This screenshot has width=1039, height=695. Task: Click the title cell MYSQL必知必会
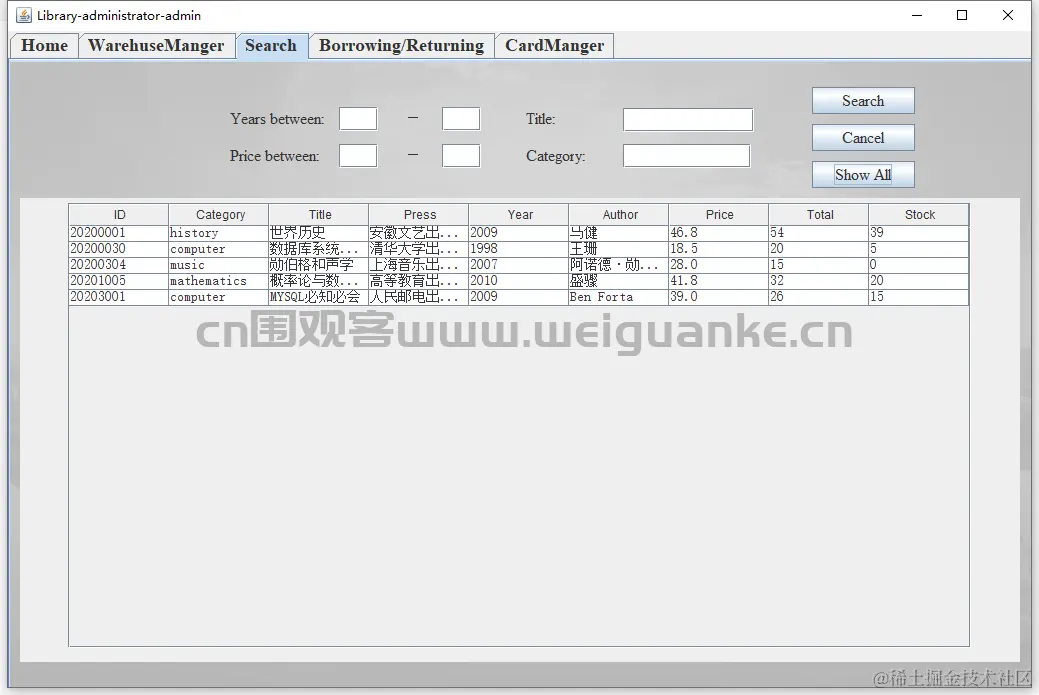pyautogui.click(x=319, y=297)
